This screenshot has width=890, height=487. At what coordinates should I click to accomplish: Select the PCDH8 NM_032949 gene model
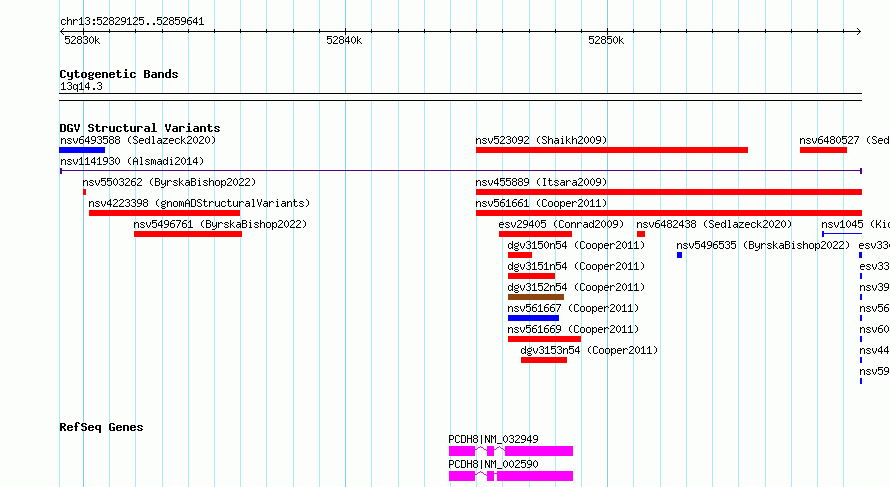click(511, 451)
